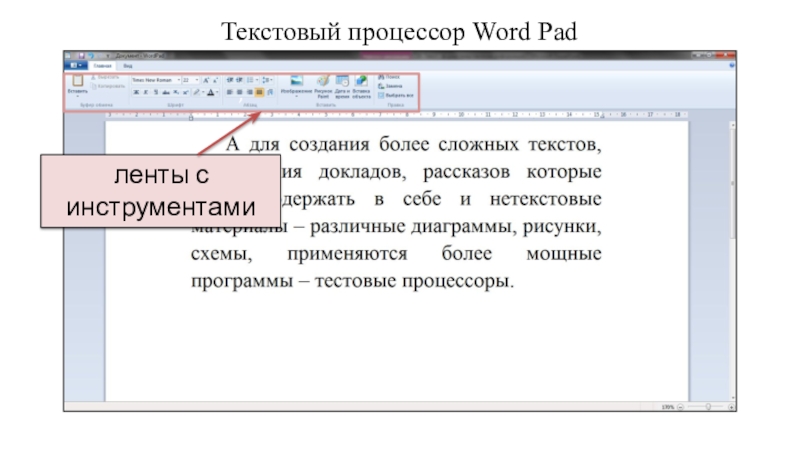The width and height of the screenshot is (800, 450).
Task: Apply italic (К) formatting
Action: pyautogui.click(x=146, y=92)
